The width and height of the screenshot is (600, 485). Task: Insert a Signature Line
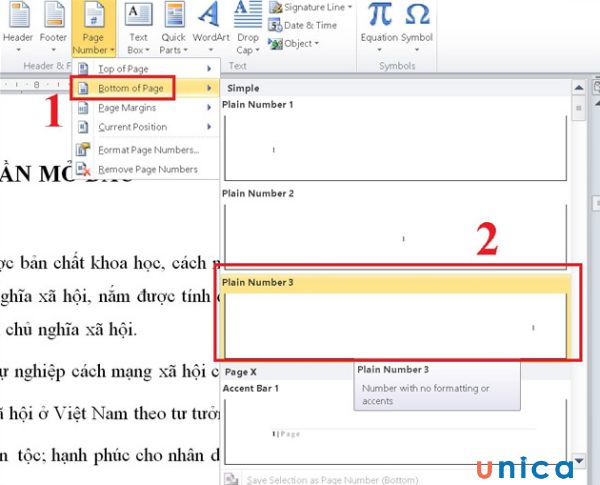(310, 7)
